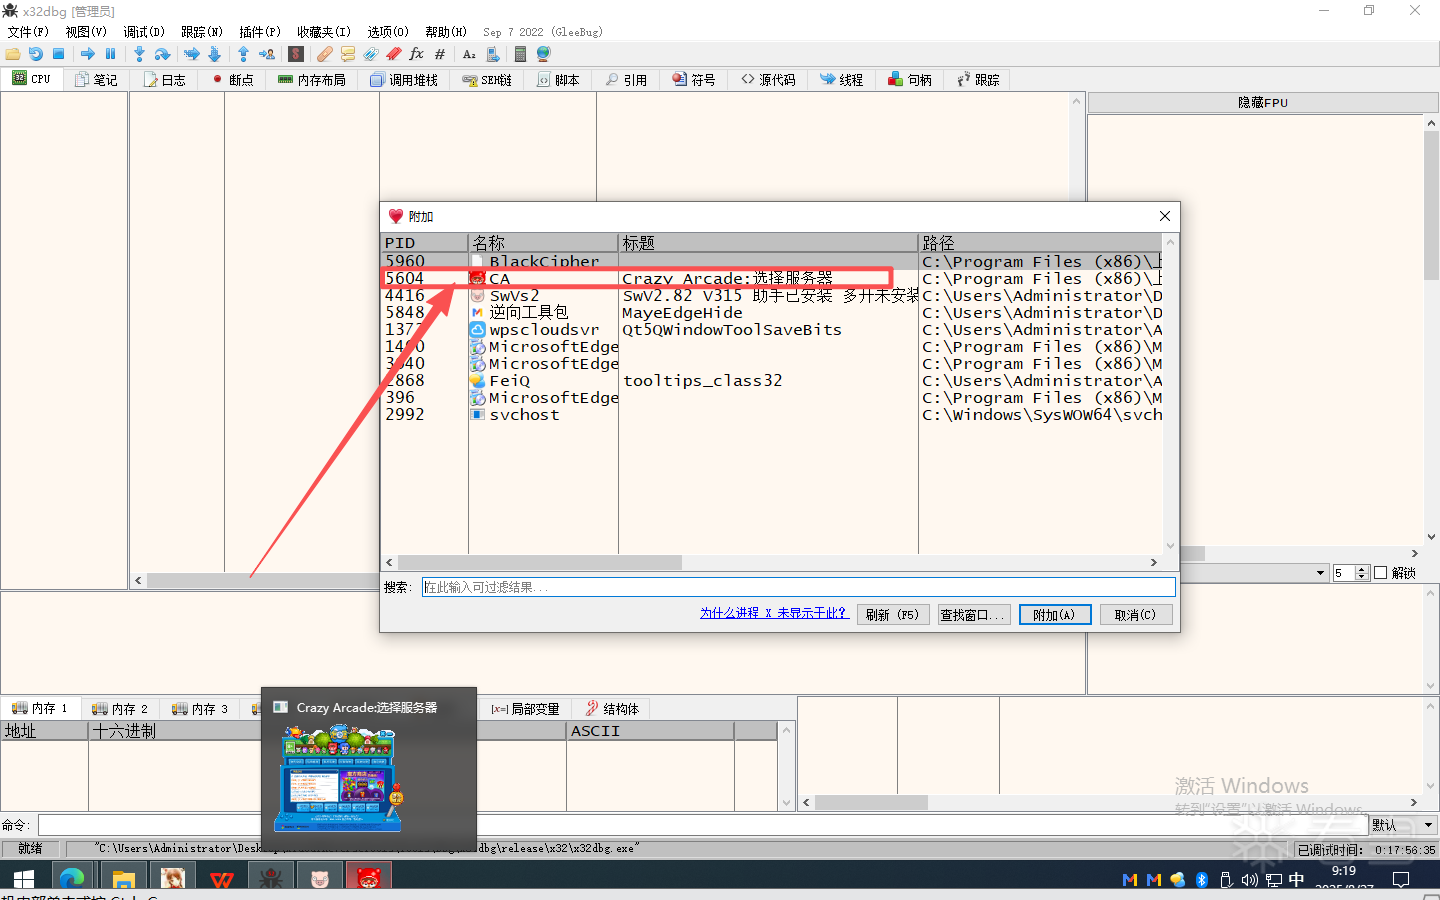Open the Calculator toolbar icon
The height and width of the screenshot is (900, 1440).
pos(520,54)
